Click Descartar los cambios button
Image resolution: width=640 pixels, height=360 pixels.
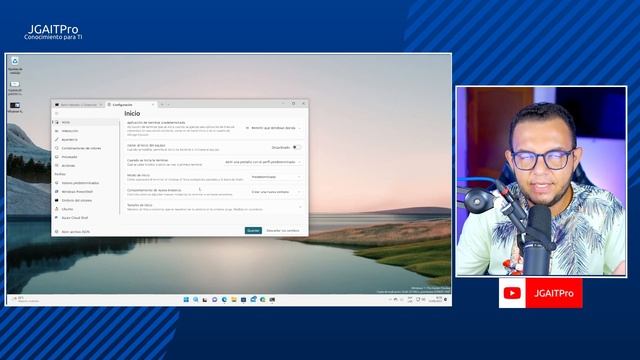coord(283,231)
